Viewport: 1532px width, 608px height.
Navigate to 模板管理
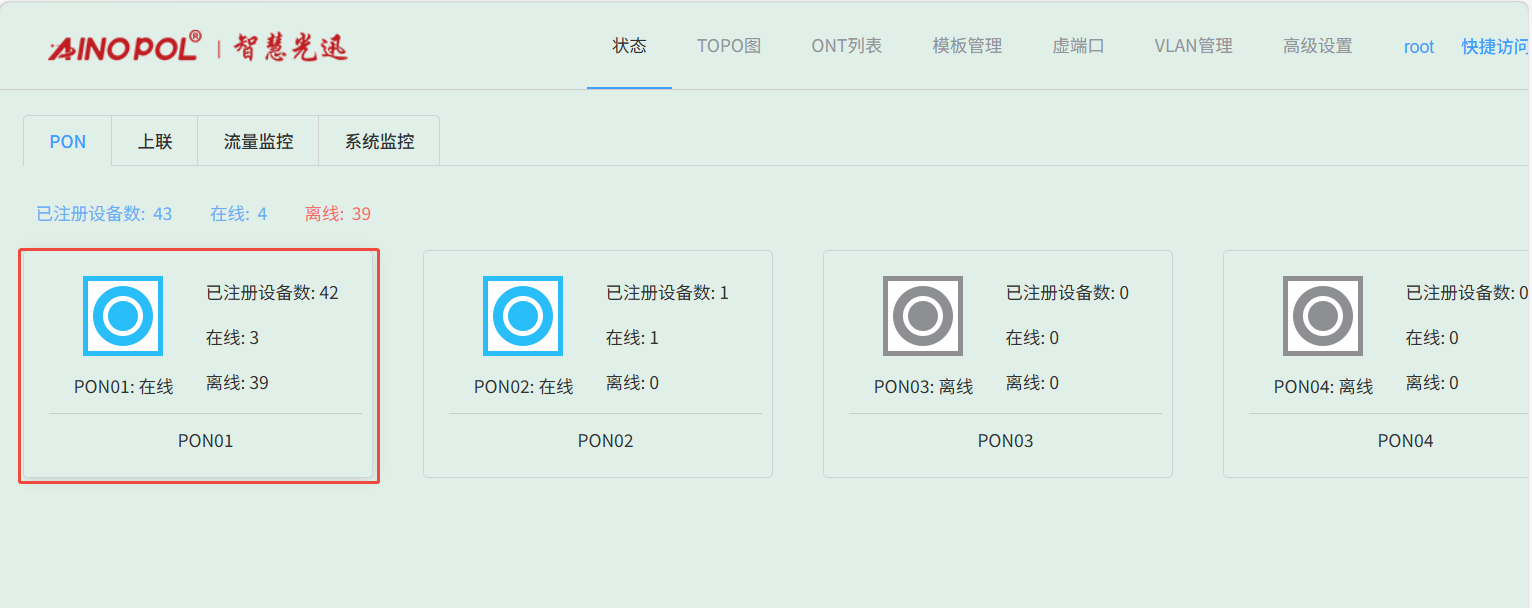(967, 46)
